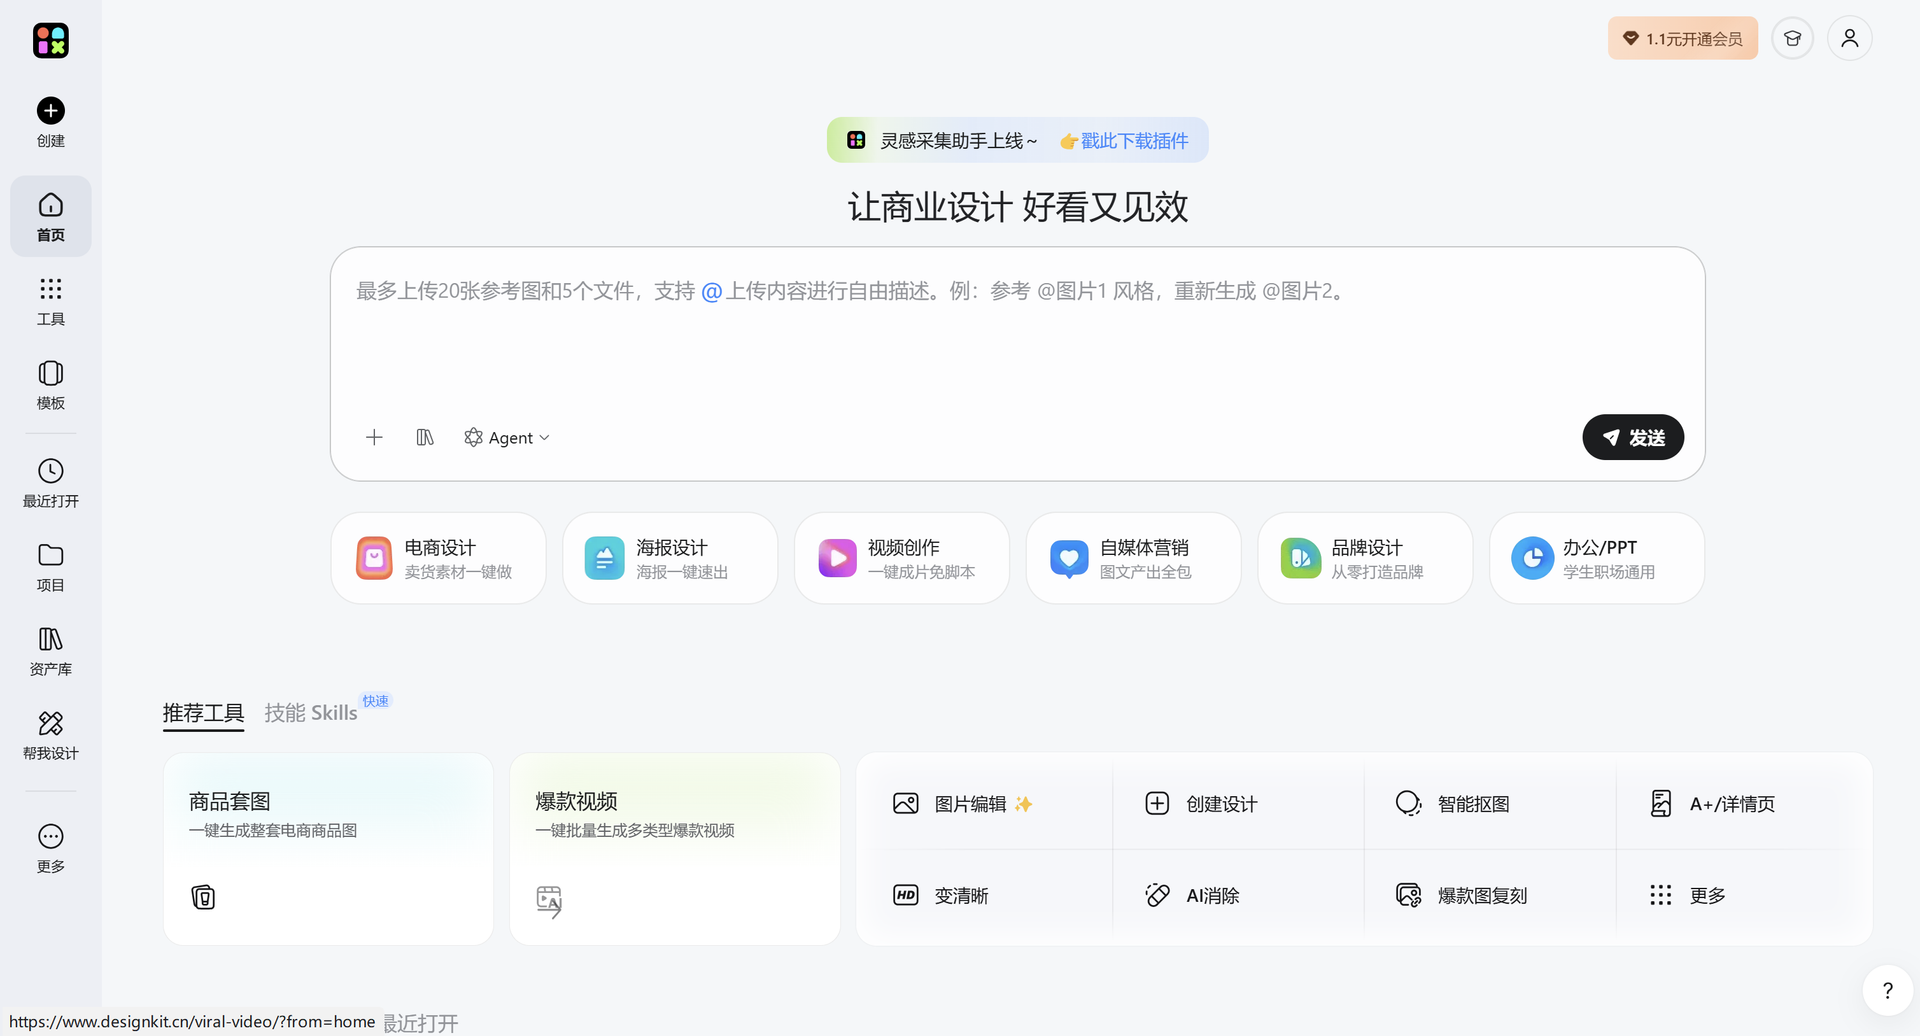Click the 发送 send button
The height and width of the screenshot is (1036, 1920).
(x=1633, y=437)
